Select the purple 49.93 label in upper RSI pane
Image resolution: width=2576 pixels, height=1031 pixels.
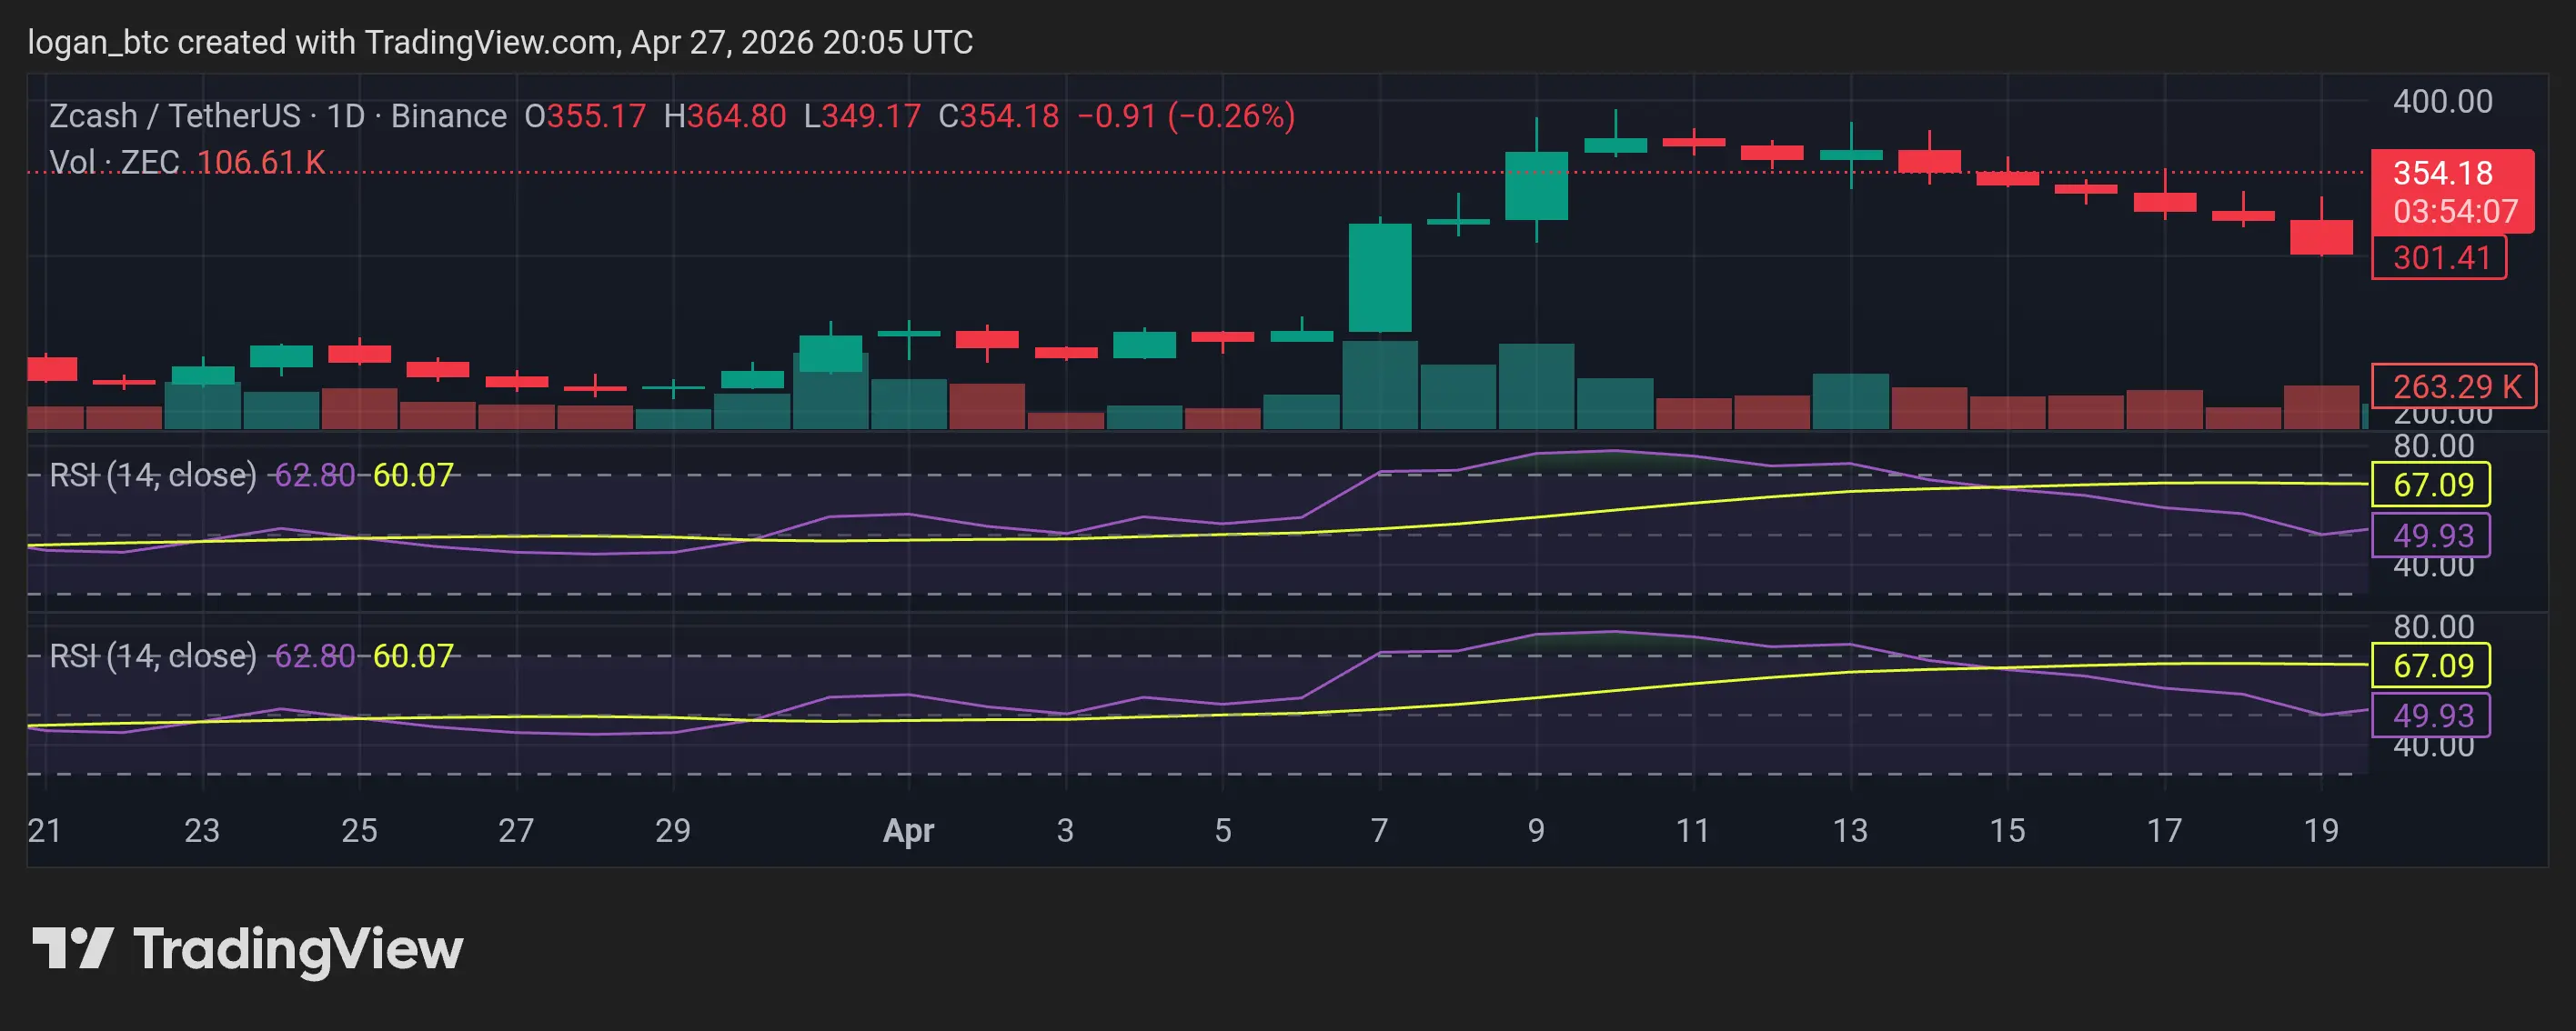(x=2431, y=535)
